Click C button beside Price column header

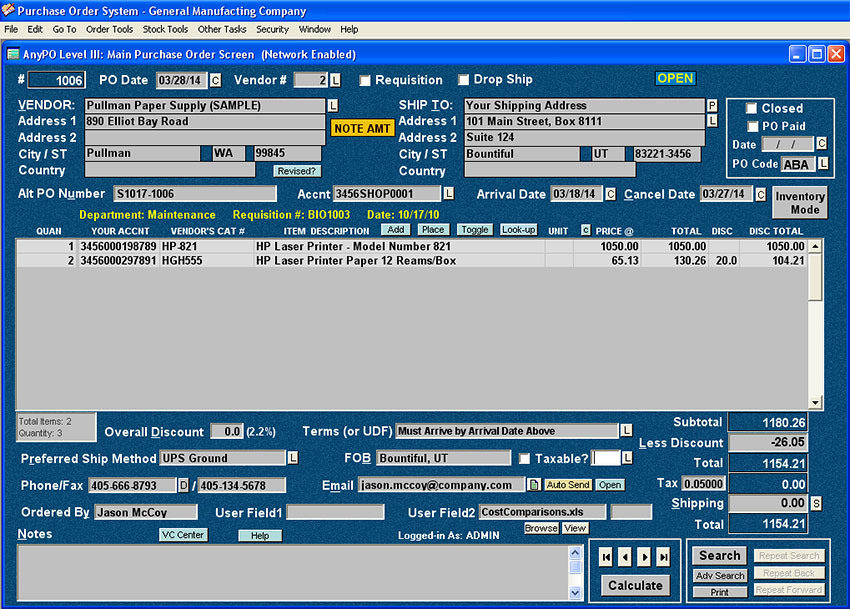coord(585,230)
